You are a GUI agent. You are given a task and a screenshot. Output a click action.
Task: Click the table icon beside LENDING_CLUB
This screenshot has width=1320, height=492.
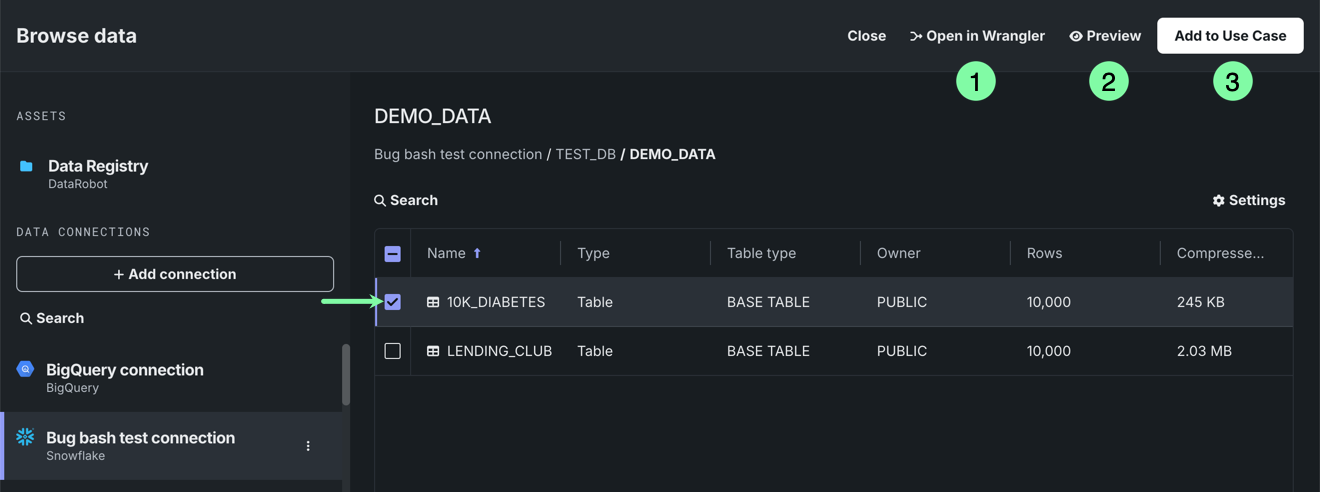[433, 351]
